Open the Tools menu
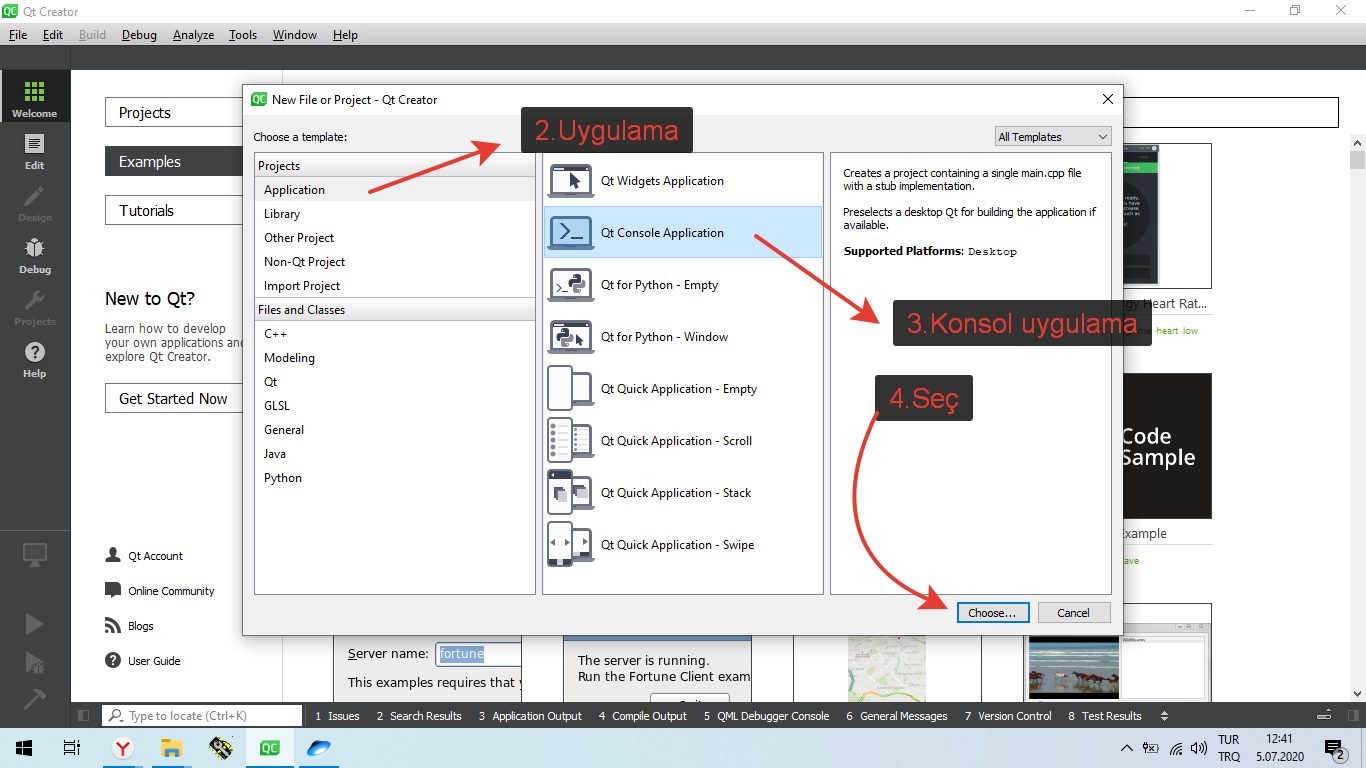 (x=243, y=35)
